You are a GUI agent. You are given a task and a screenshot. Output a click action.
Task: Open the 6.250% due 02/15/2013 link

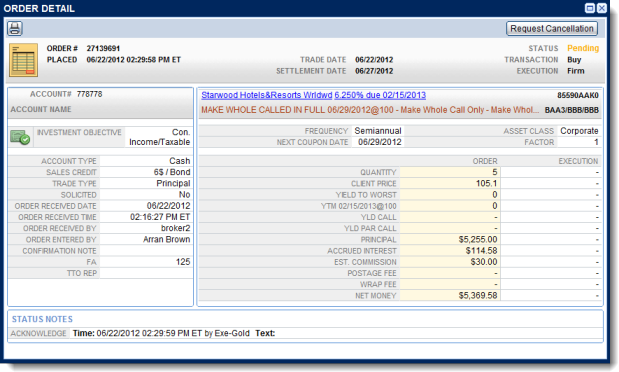(x=380, y=95)
